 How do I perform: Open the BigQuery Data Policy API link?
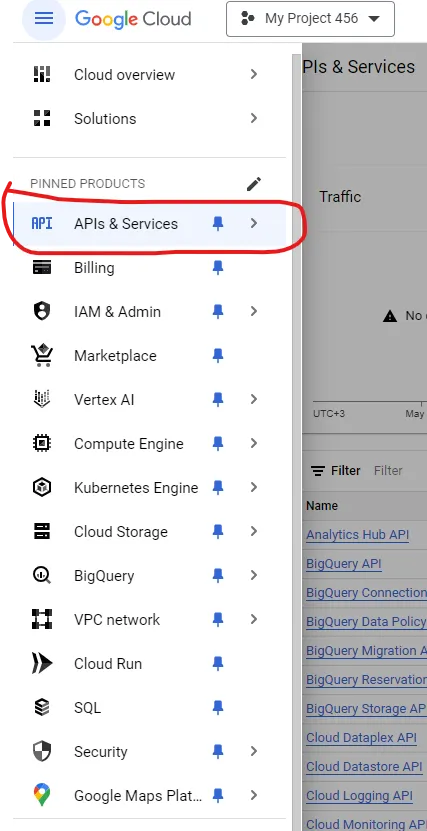click(x=366, y=622)
